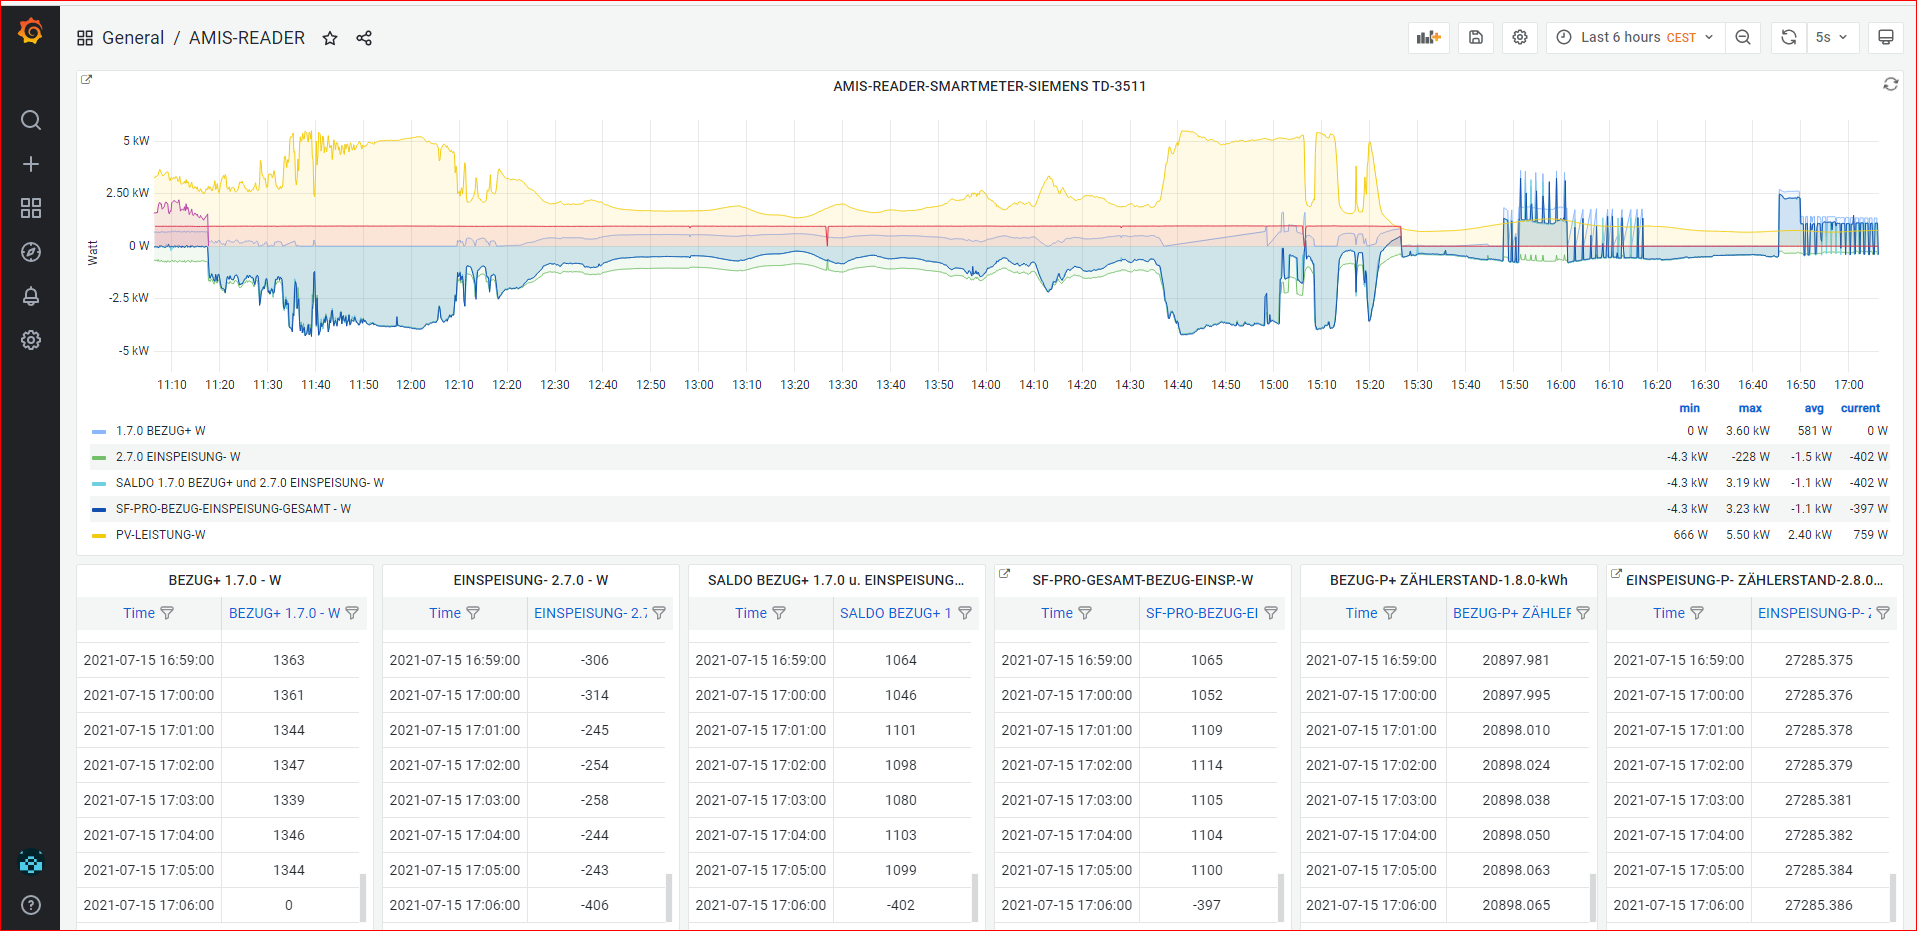
Task: Expand the 5s refresh interval dropdown
Action: (x=1831, y=37)
